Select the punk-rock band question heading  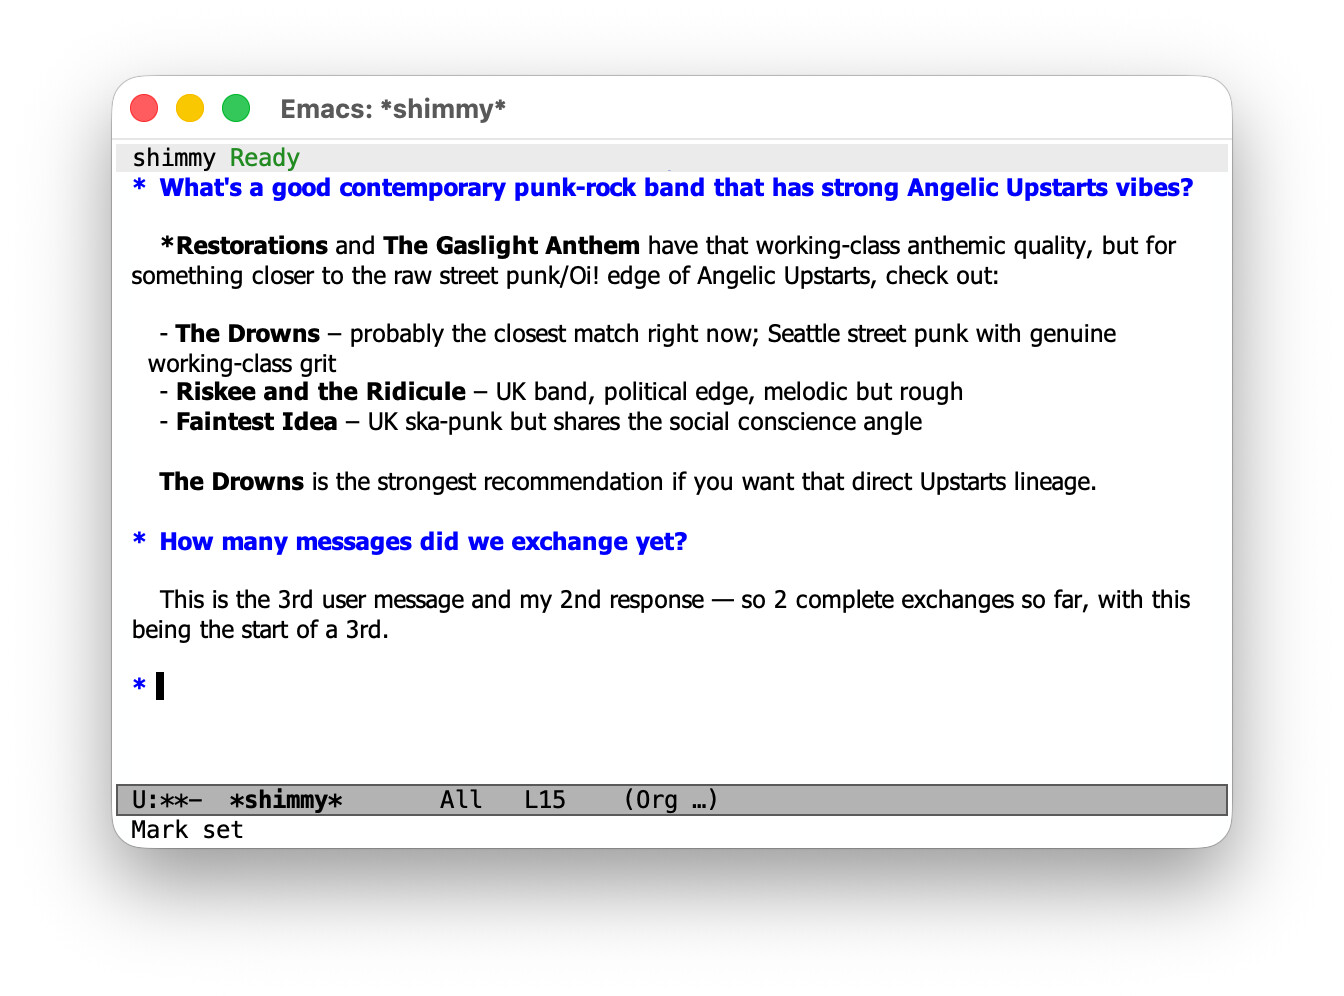click(676, 187)
